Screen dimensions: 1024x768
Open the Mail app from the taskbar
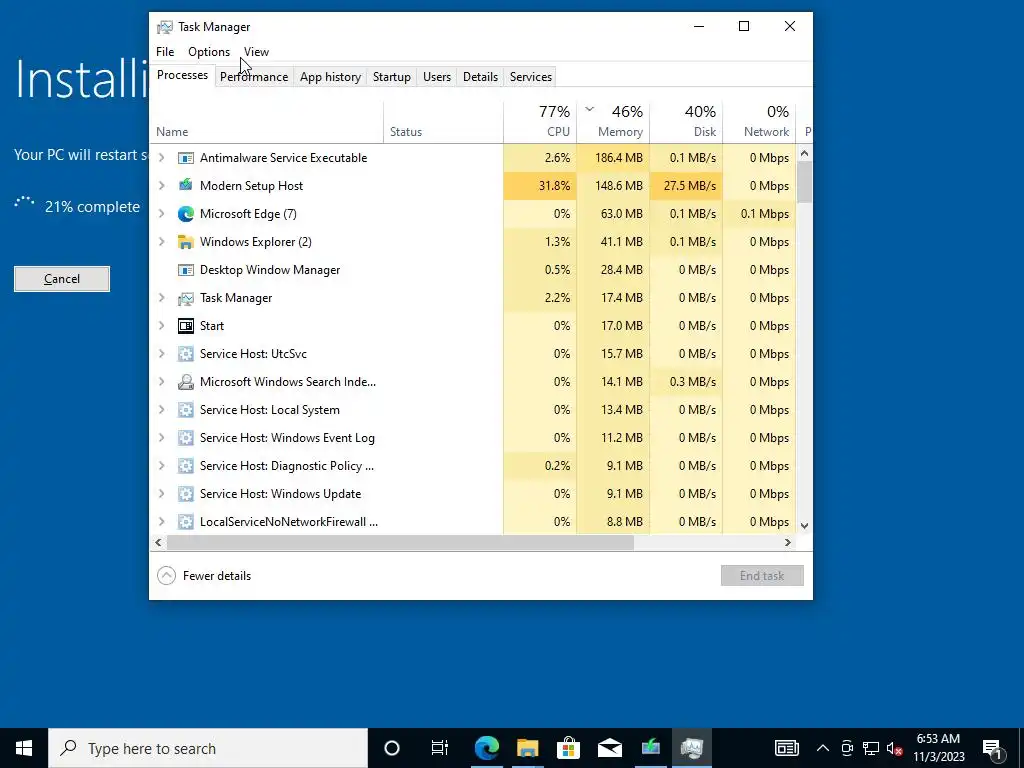point(609,748)
